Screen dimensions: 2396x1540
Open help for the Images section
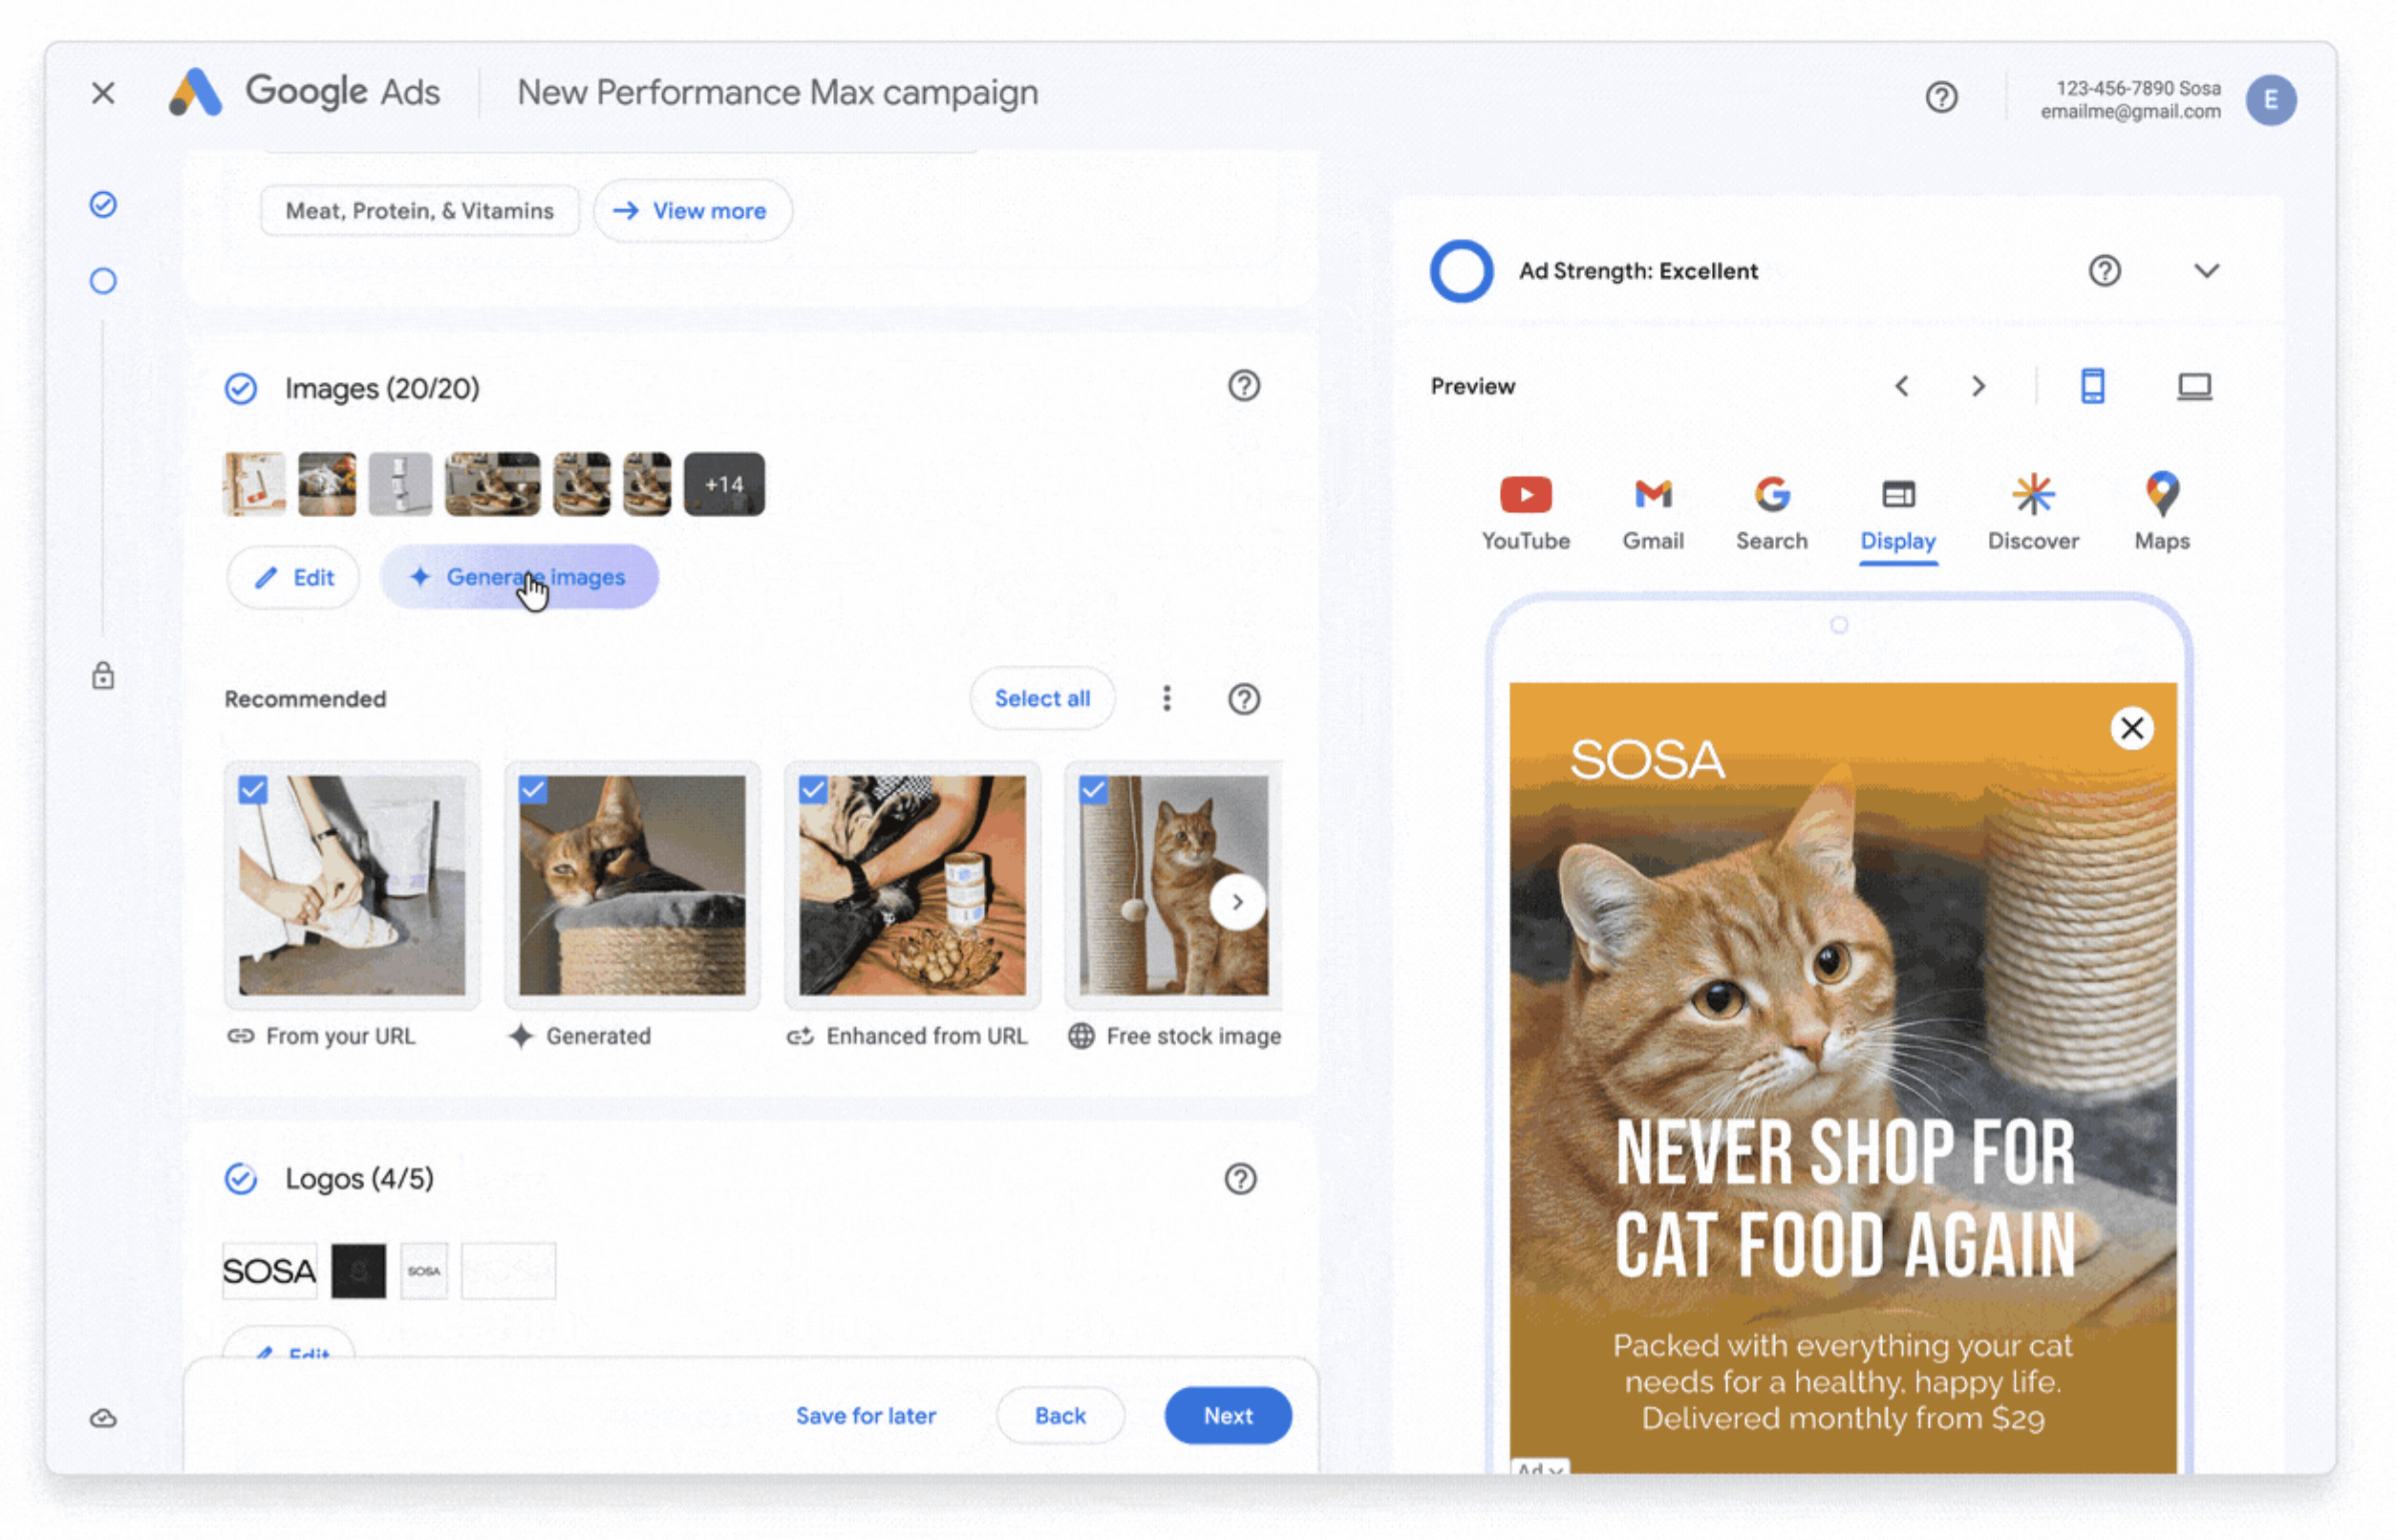click(1243, 386)
